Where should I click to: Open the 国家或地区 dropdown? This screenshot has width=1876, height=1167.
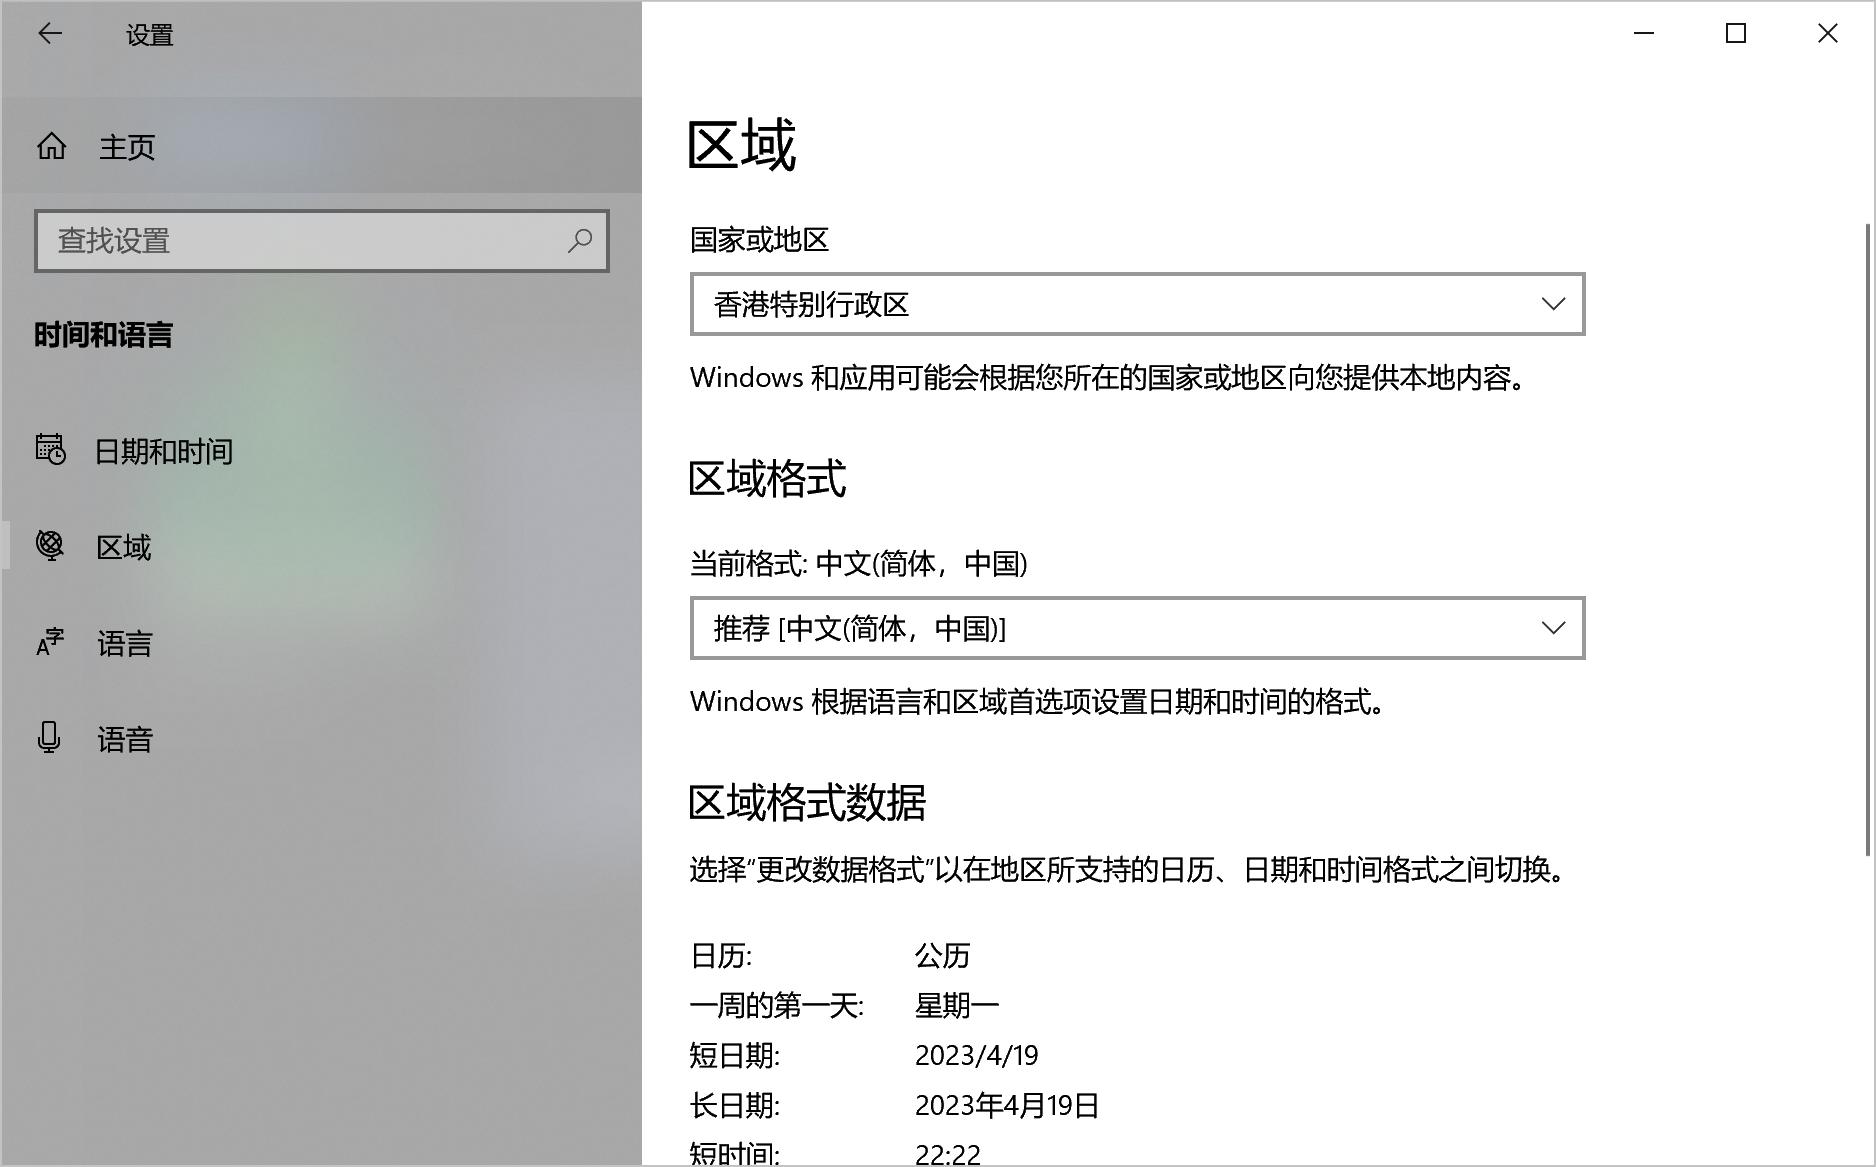[x=1137, y=305]
